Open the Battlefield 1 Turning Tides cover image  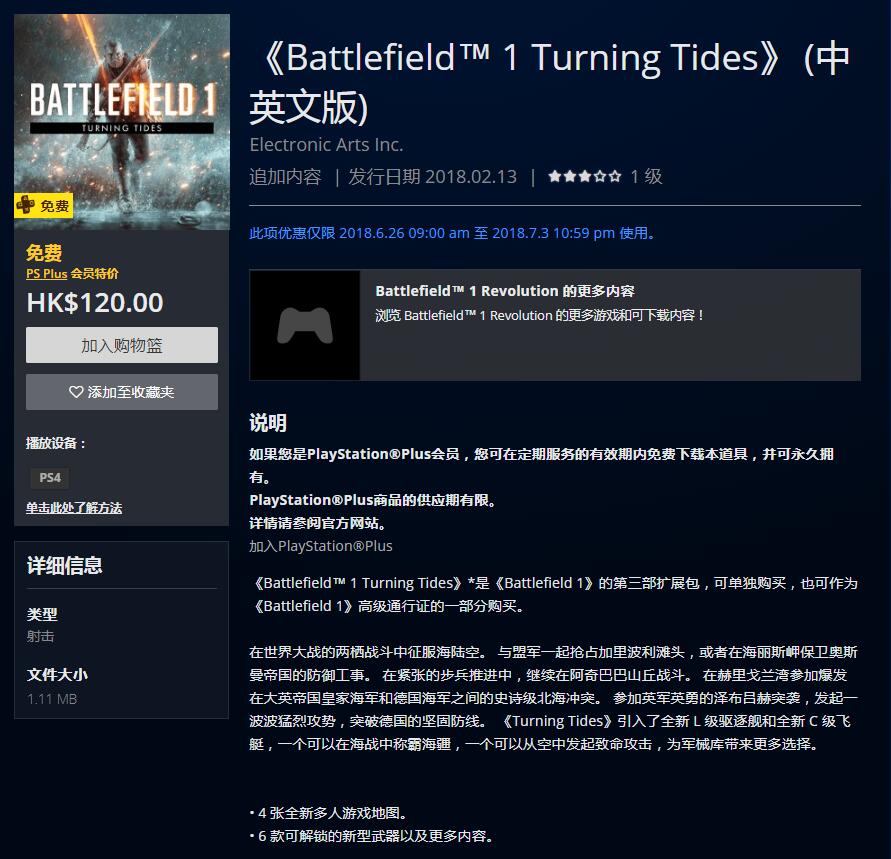122,122
